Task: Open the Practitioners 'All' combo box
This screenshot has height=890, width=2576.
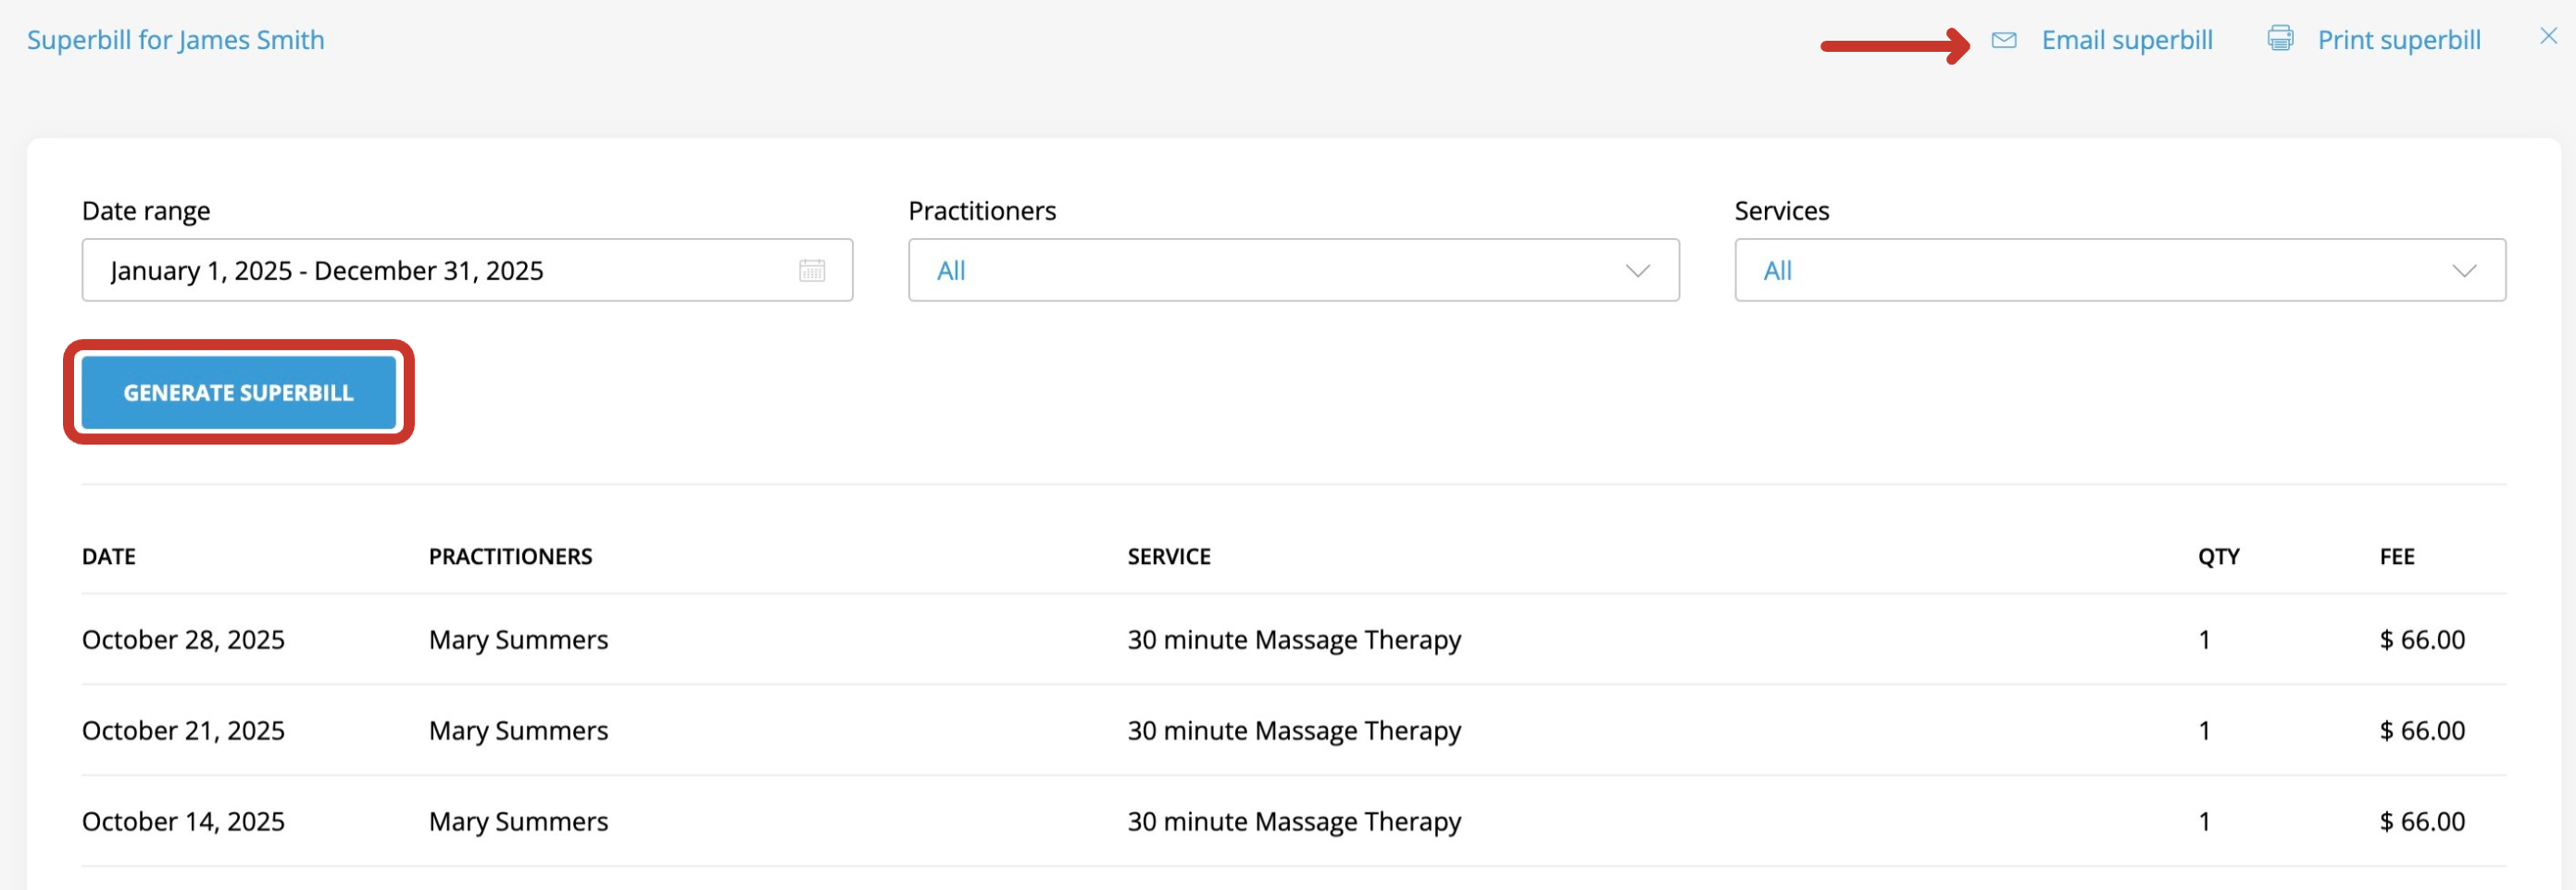Action: pos(1293,270)
